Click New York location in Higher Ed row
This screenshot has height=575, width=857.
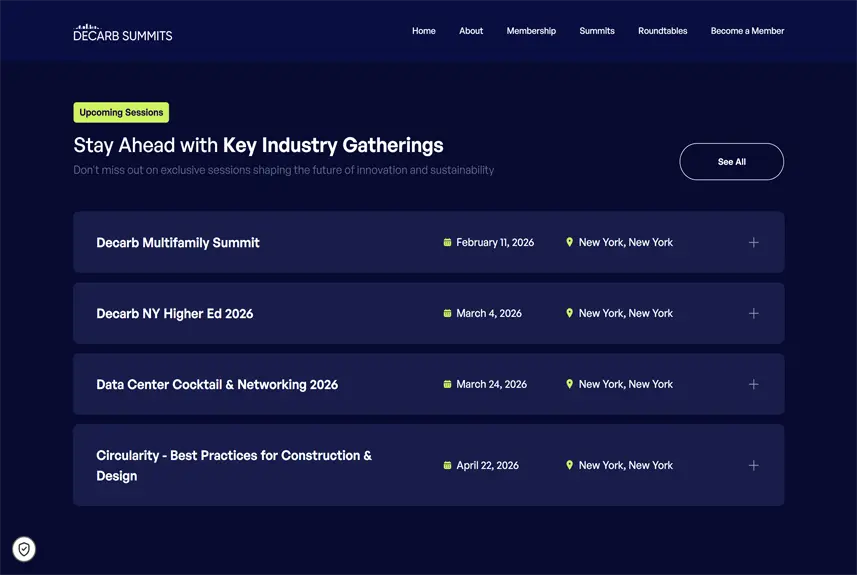point(626,313)
